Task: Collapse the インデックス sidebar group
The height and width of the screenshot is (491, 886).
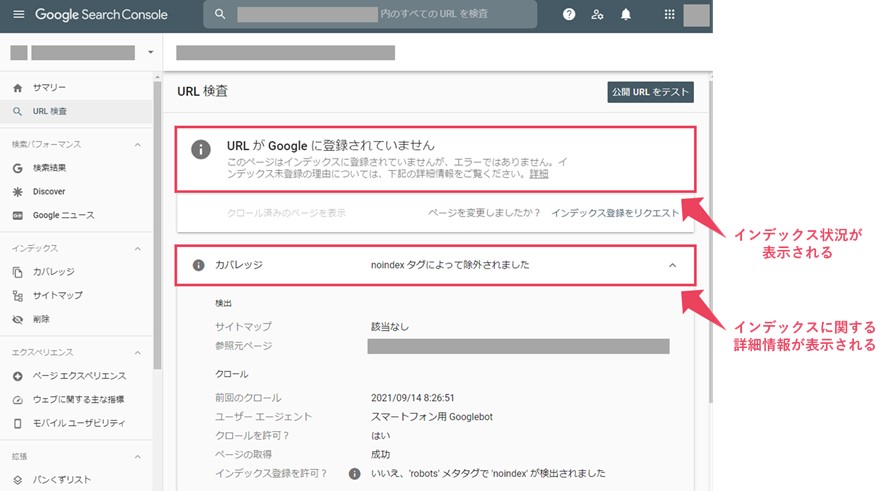Action: click(138, 248)
